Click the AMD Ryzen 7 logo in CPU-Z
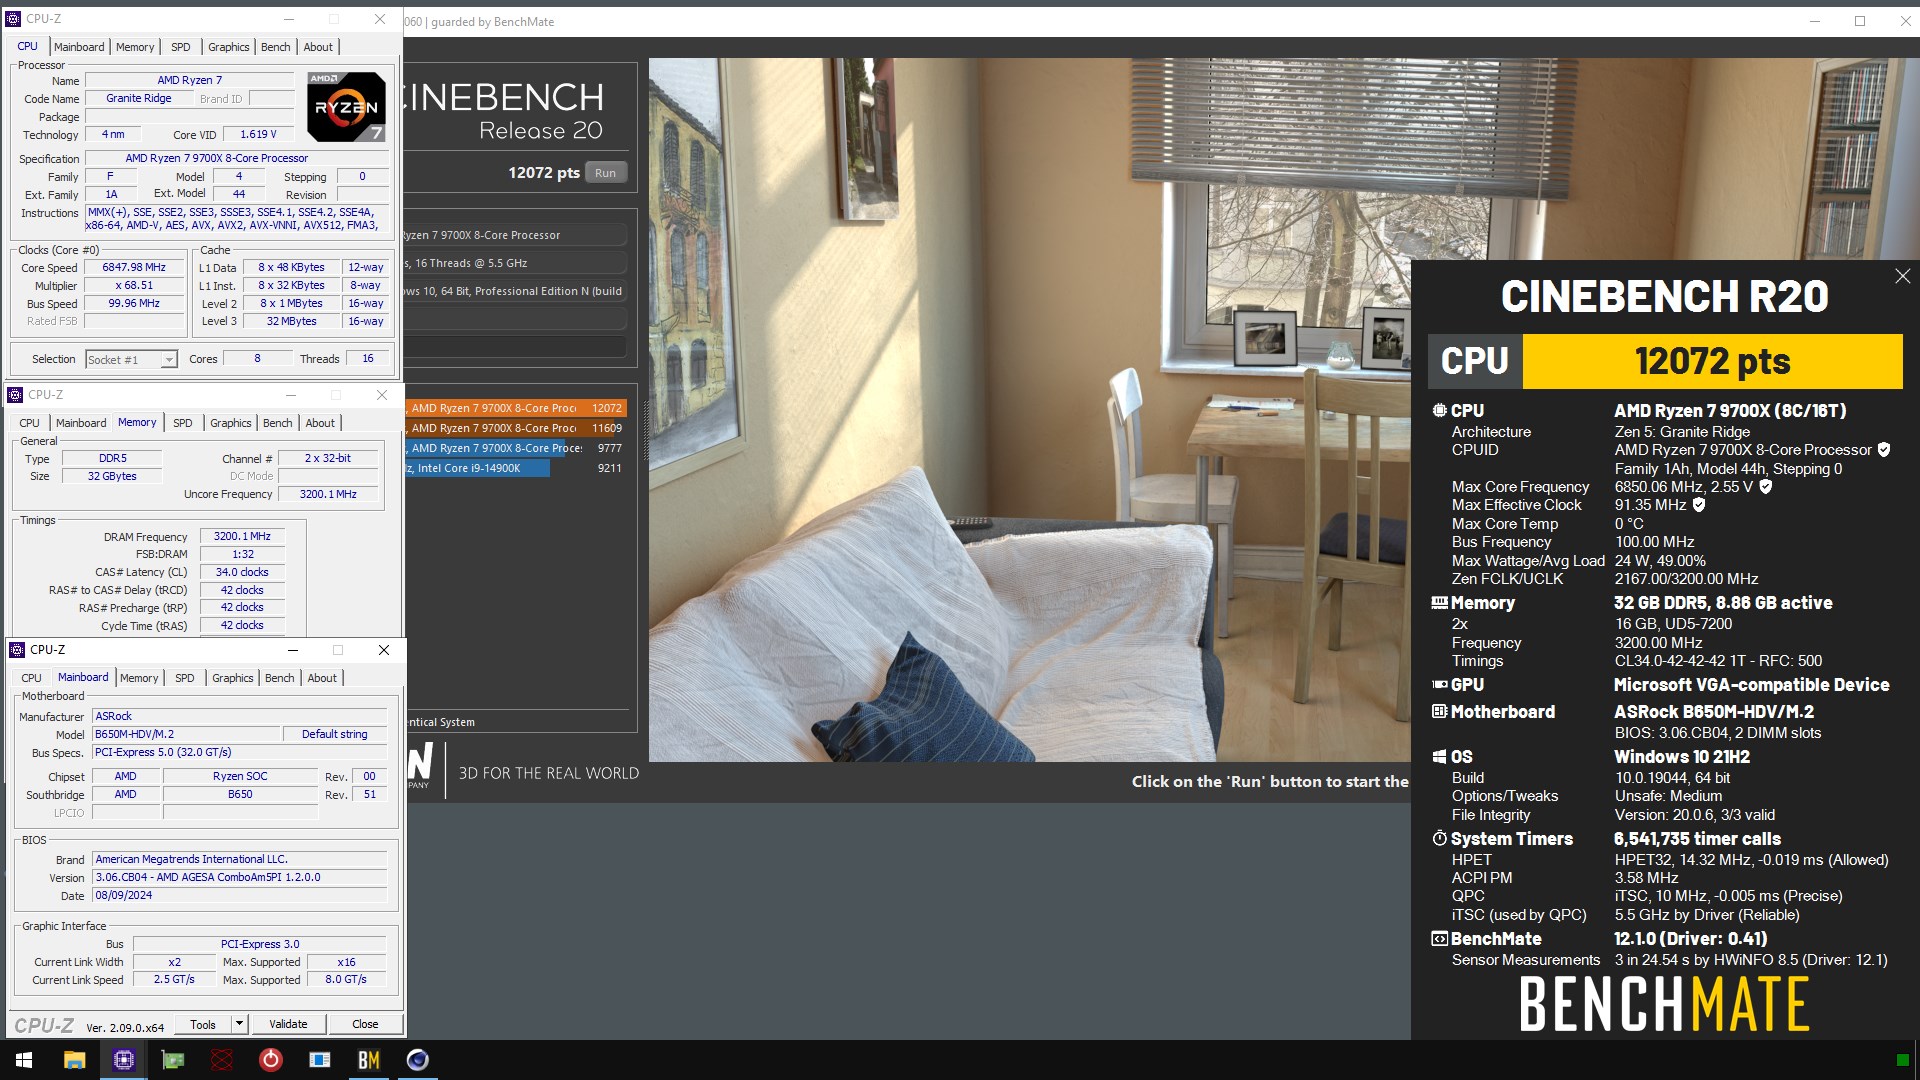 point(346,107)
